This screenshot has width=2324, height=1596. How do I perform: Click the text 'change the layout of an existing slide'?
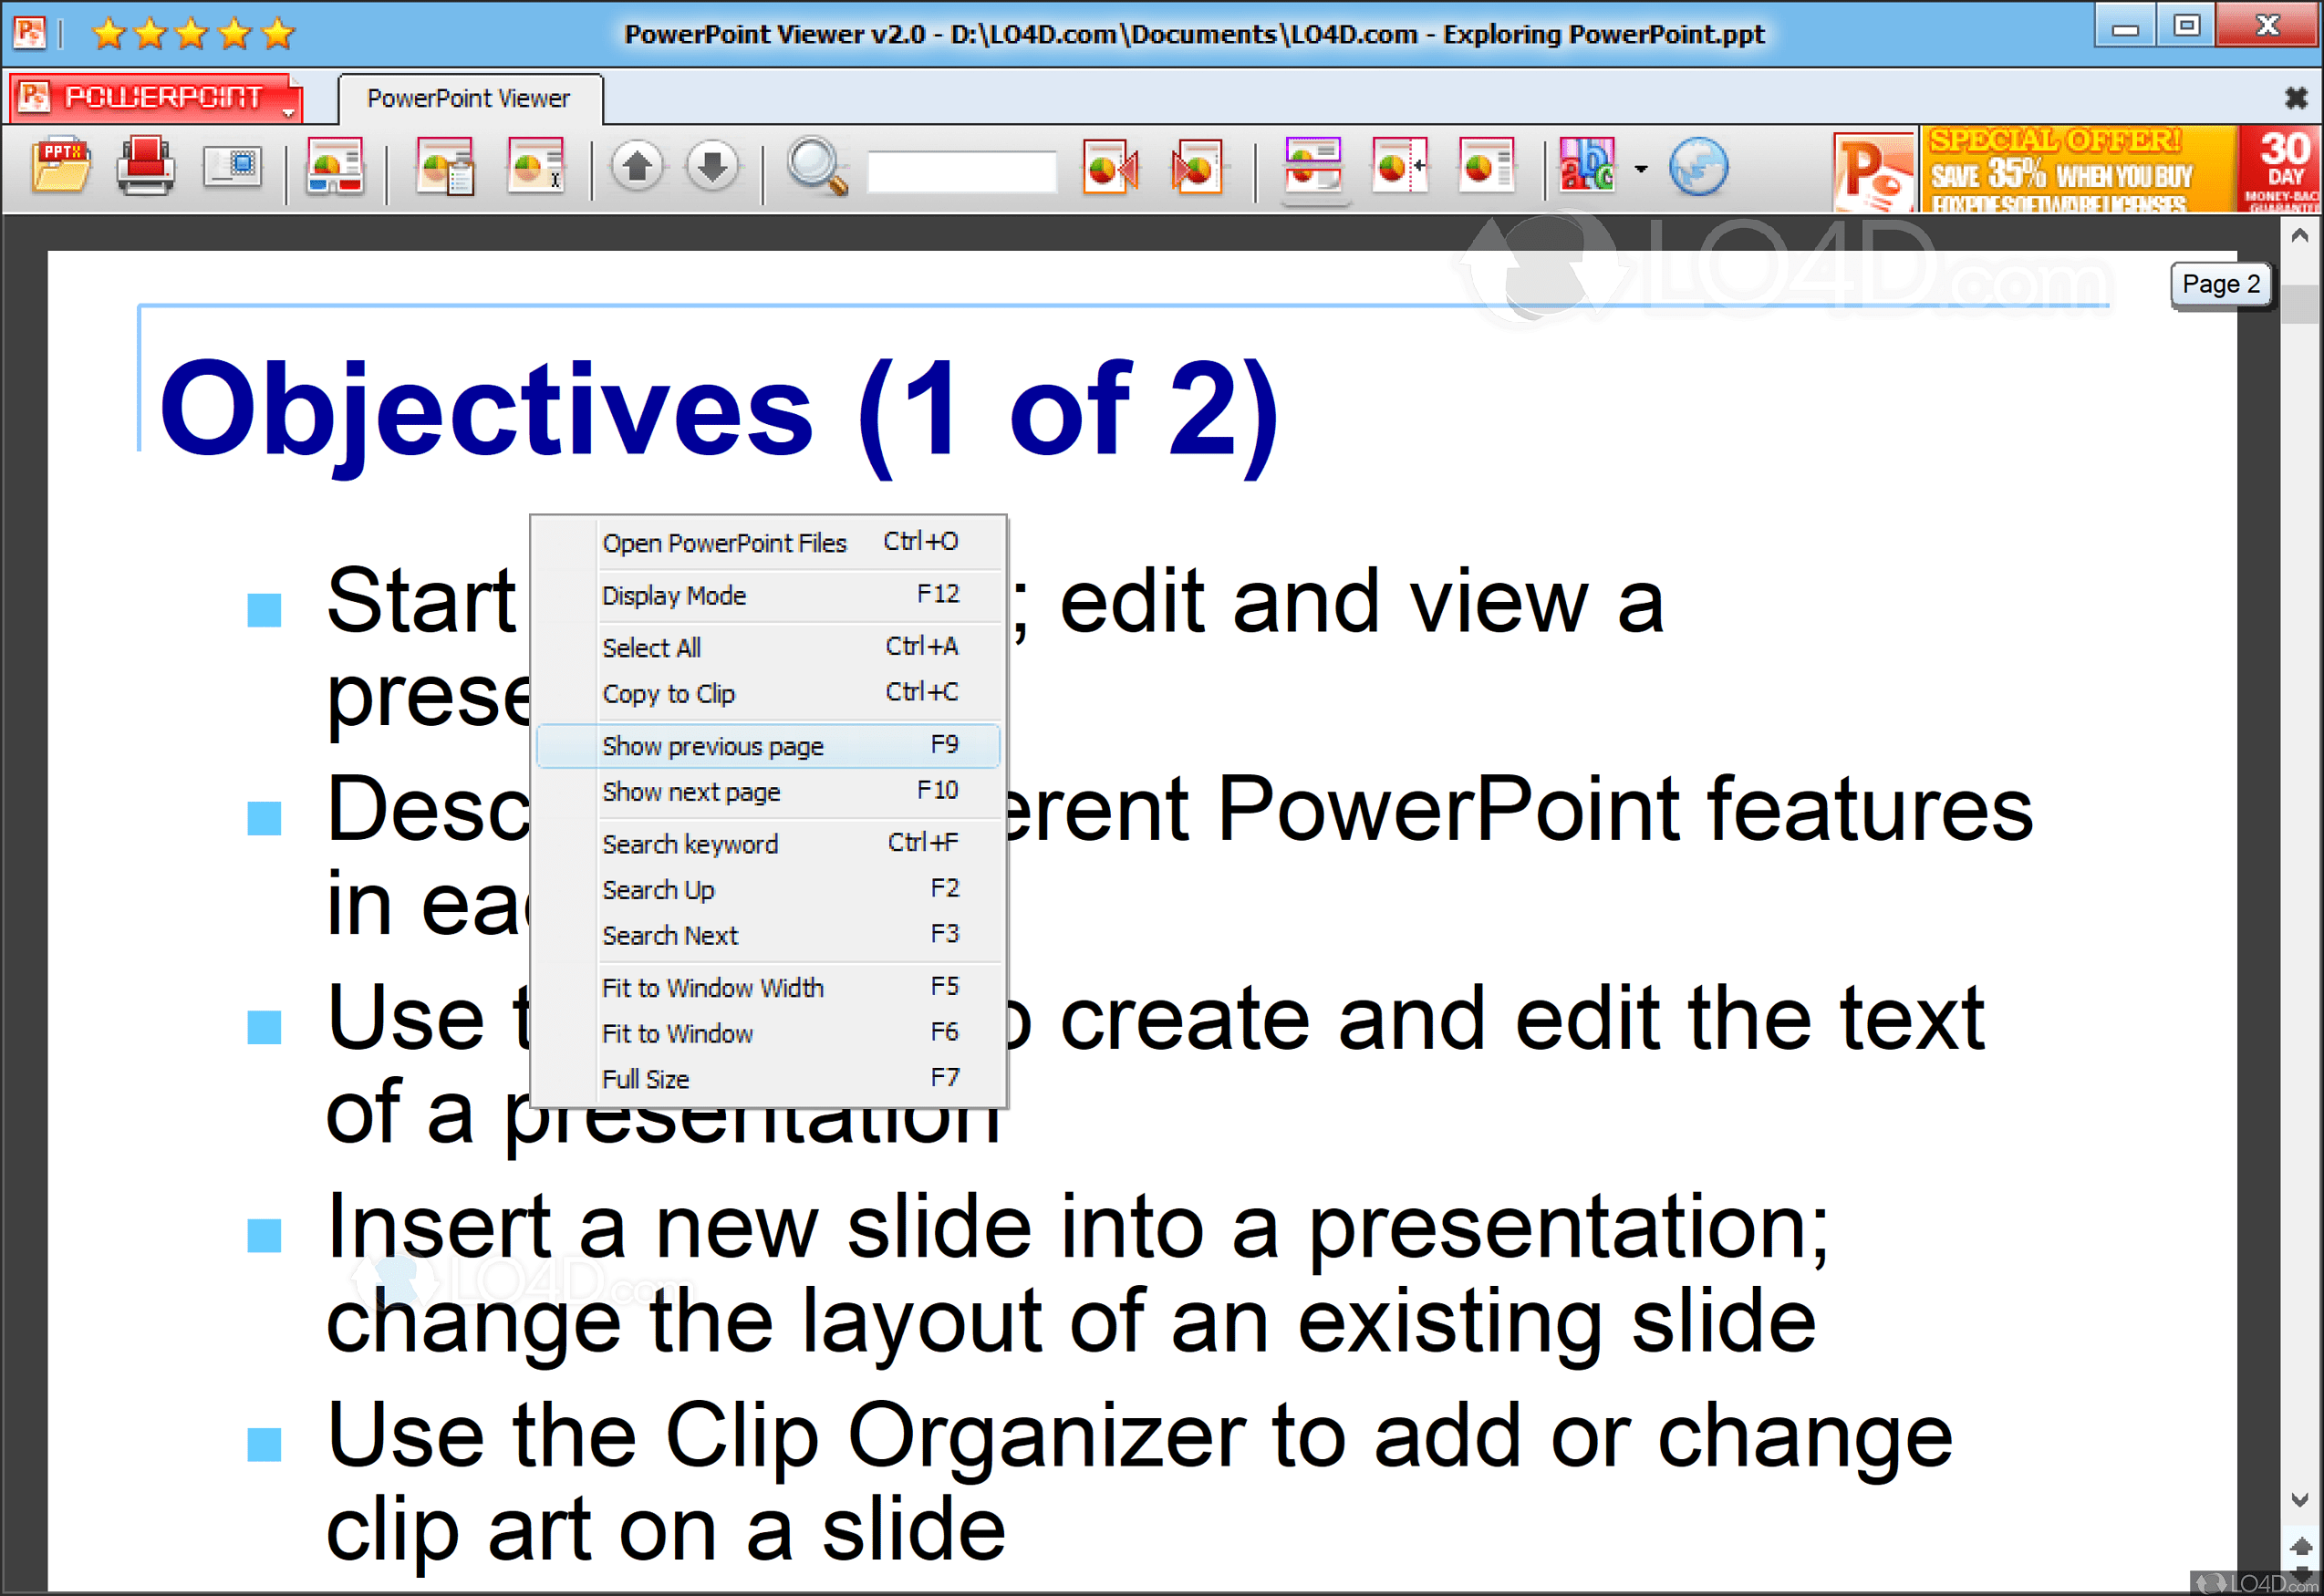tap(1071, 1323)
